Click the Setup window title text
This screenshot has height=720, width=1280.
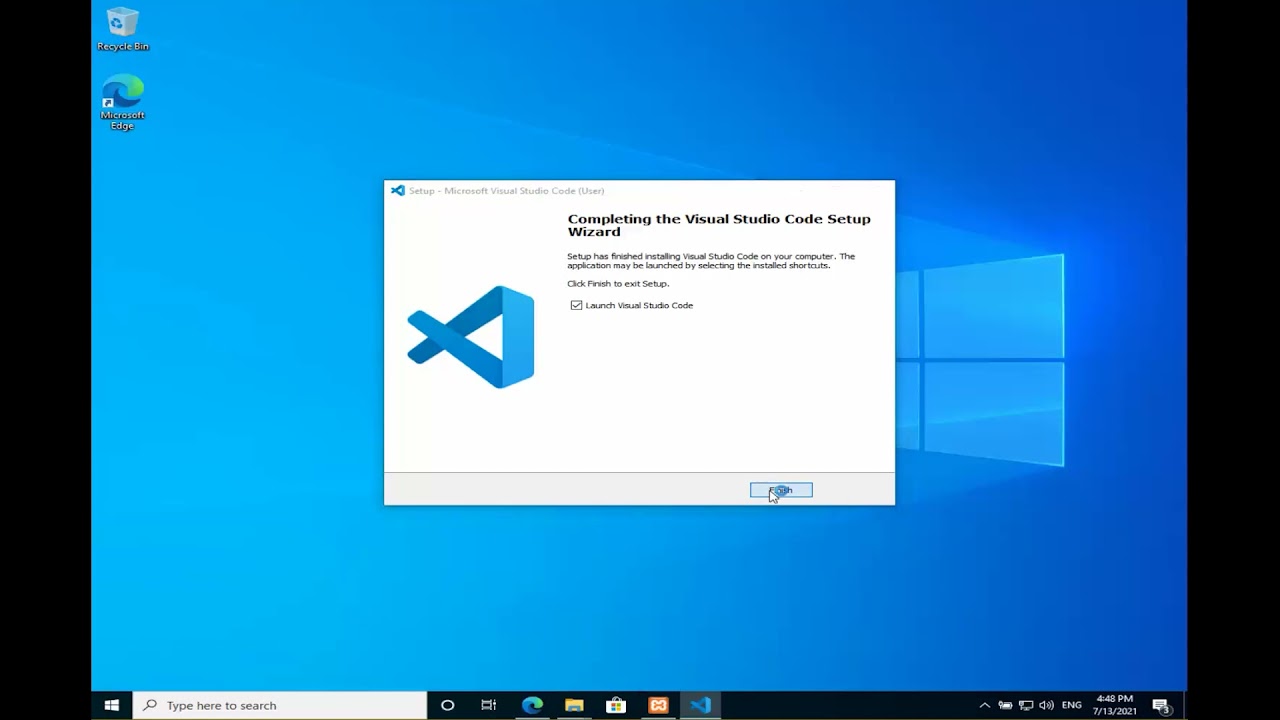[506, 191]
